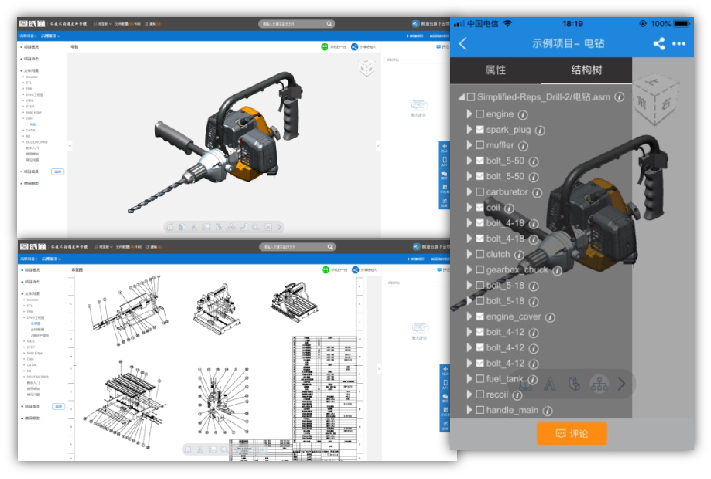Show info for engine_cover

click(550, 318)
